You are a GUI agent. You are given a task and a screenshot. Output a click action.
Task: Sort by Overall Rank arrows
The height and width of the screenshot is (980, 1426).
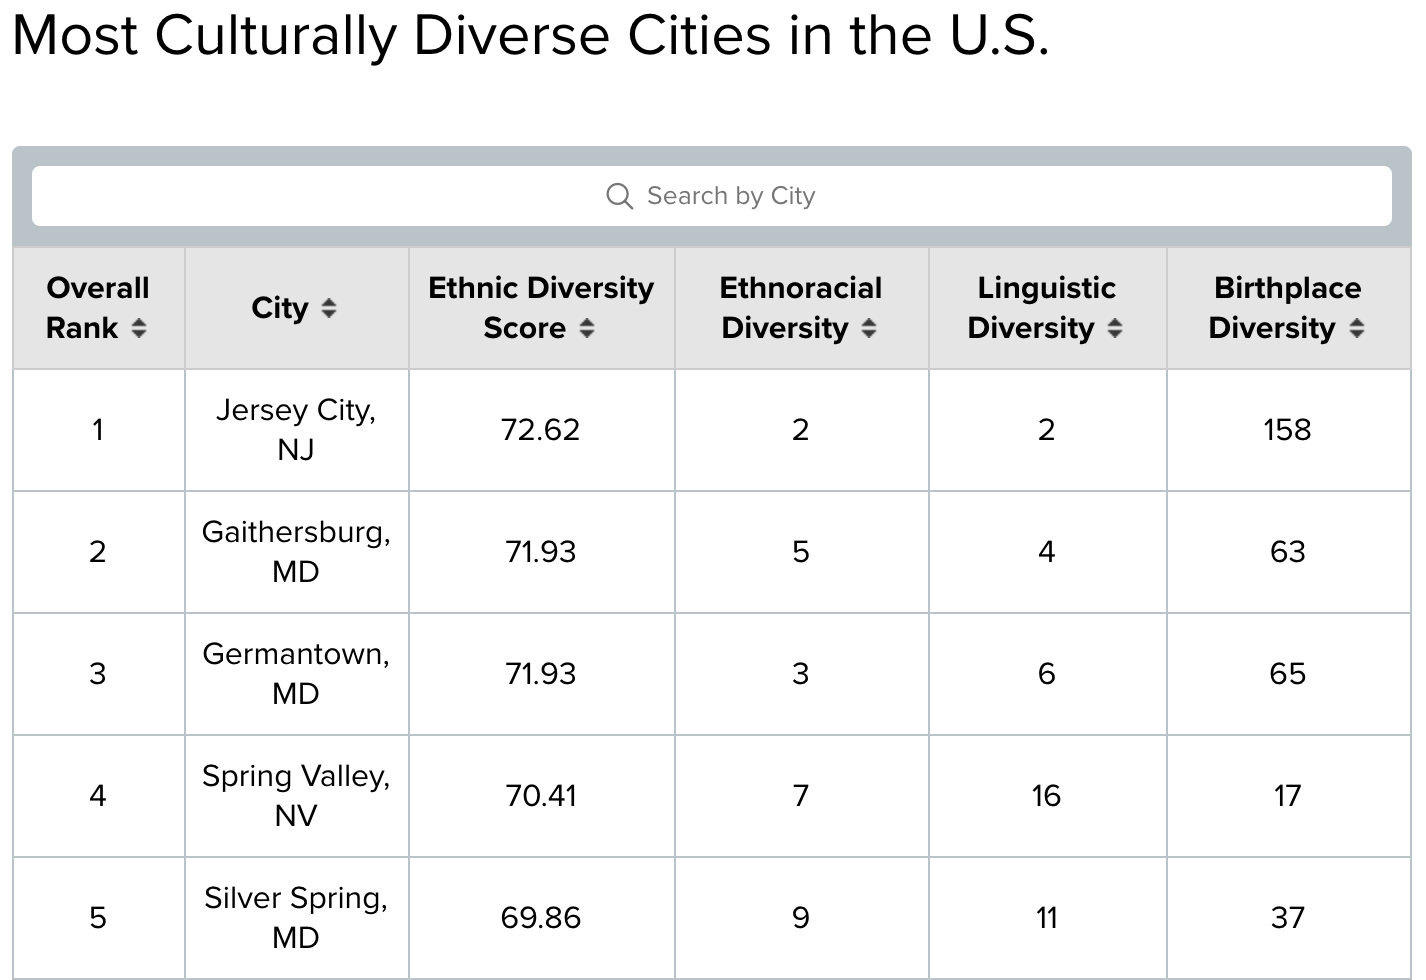139,328
